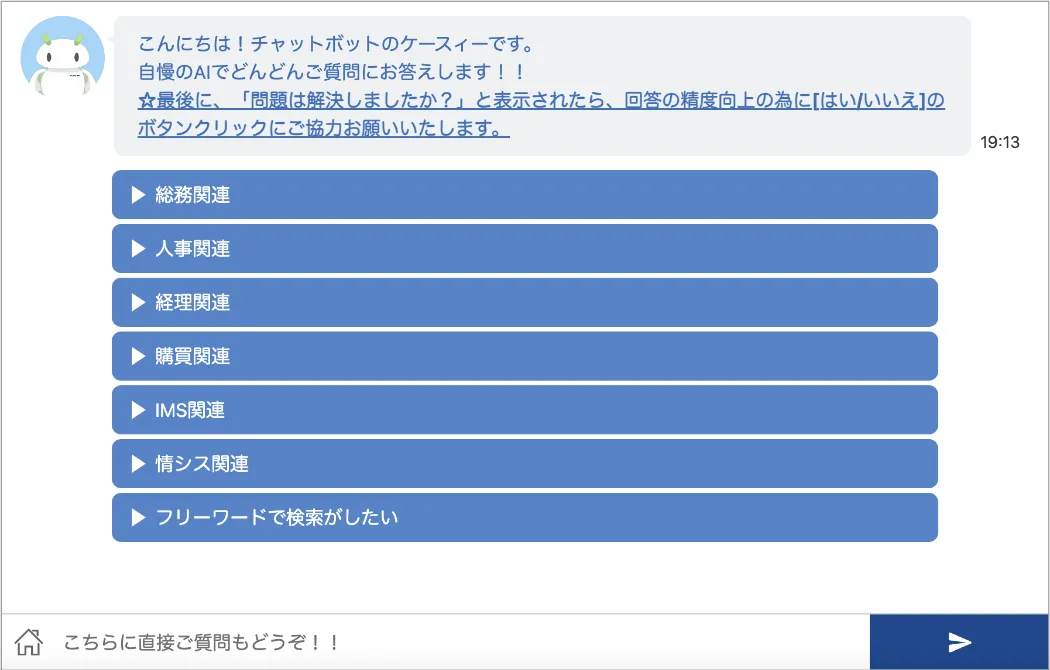Select the 総務関連 category button
The width and height of the screenshot is (1050, 670).
tap(524, 195)
